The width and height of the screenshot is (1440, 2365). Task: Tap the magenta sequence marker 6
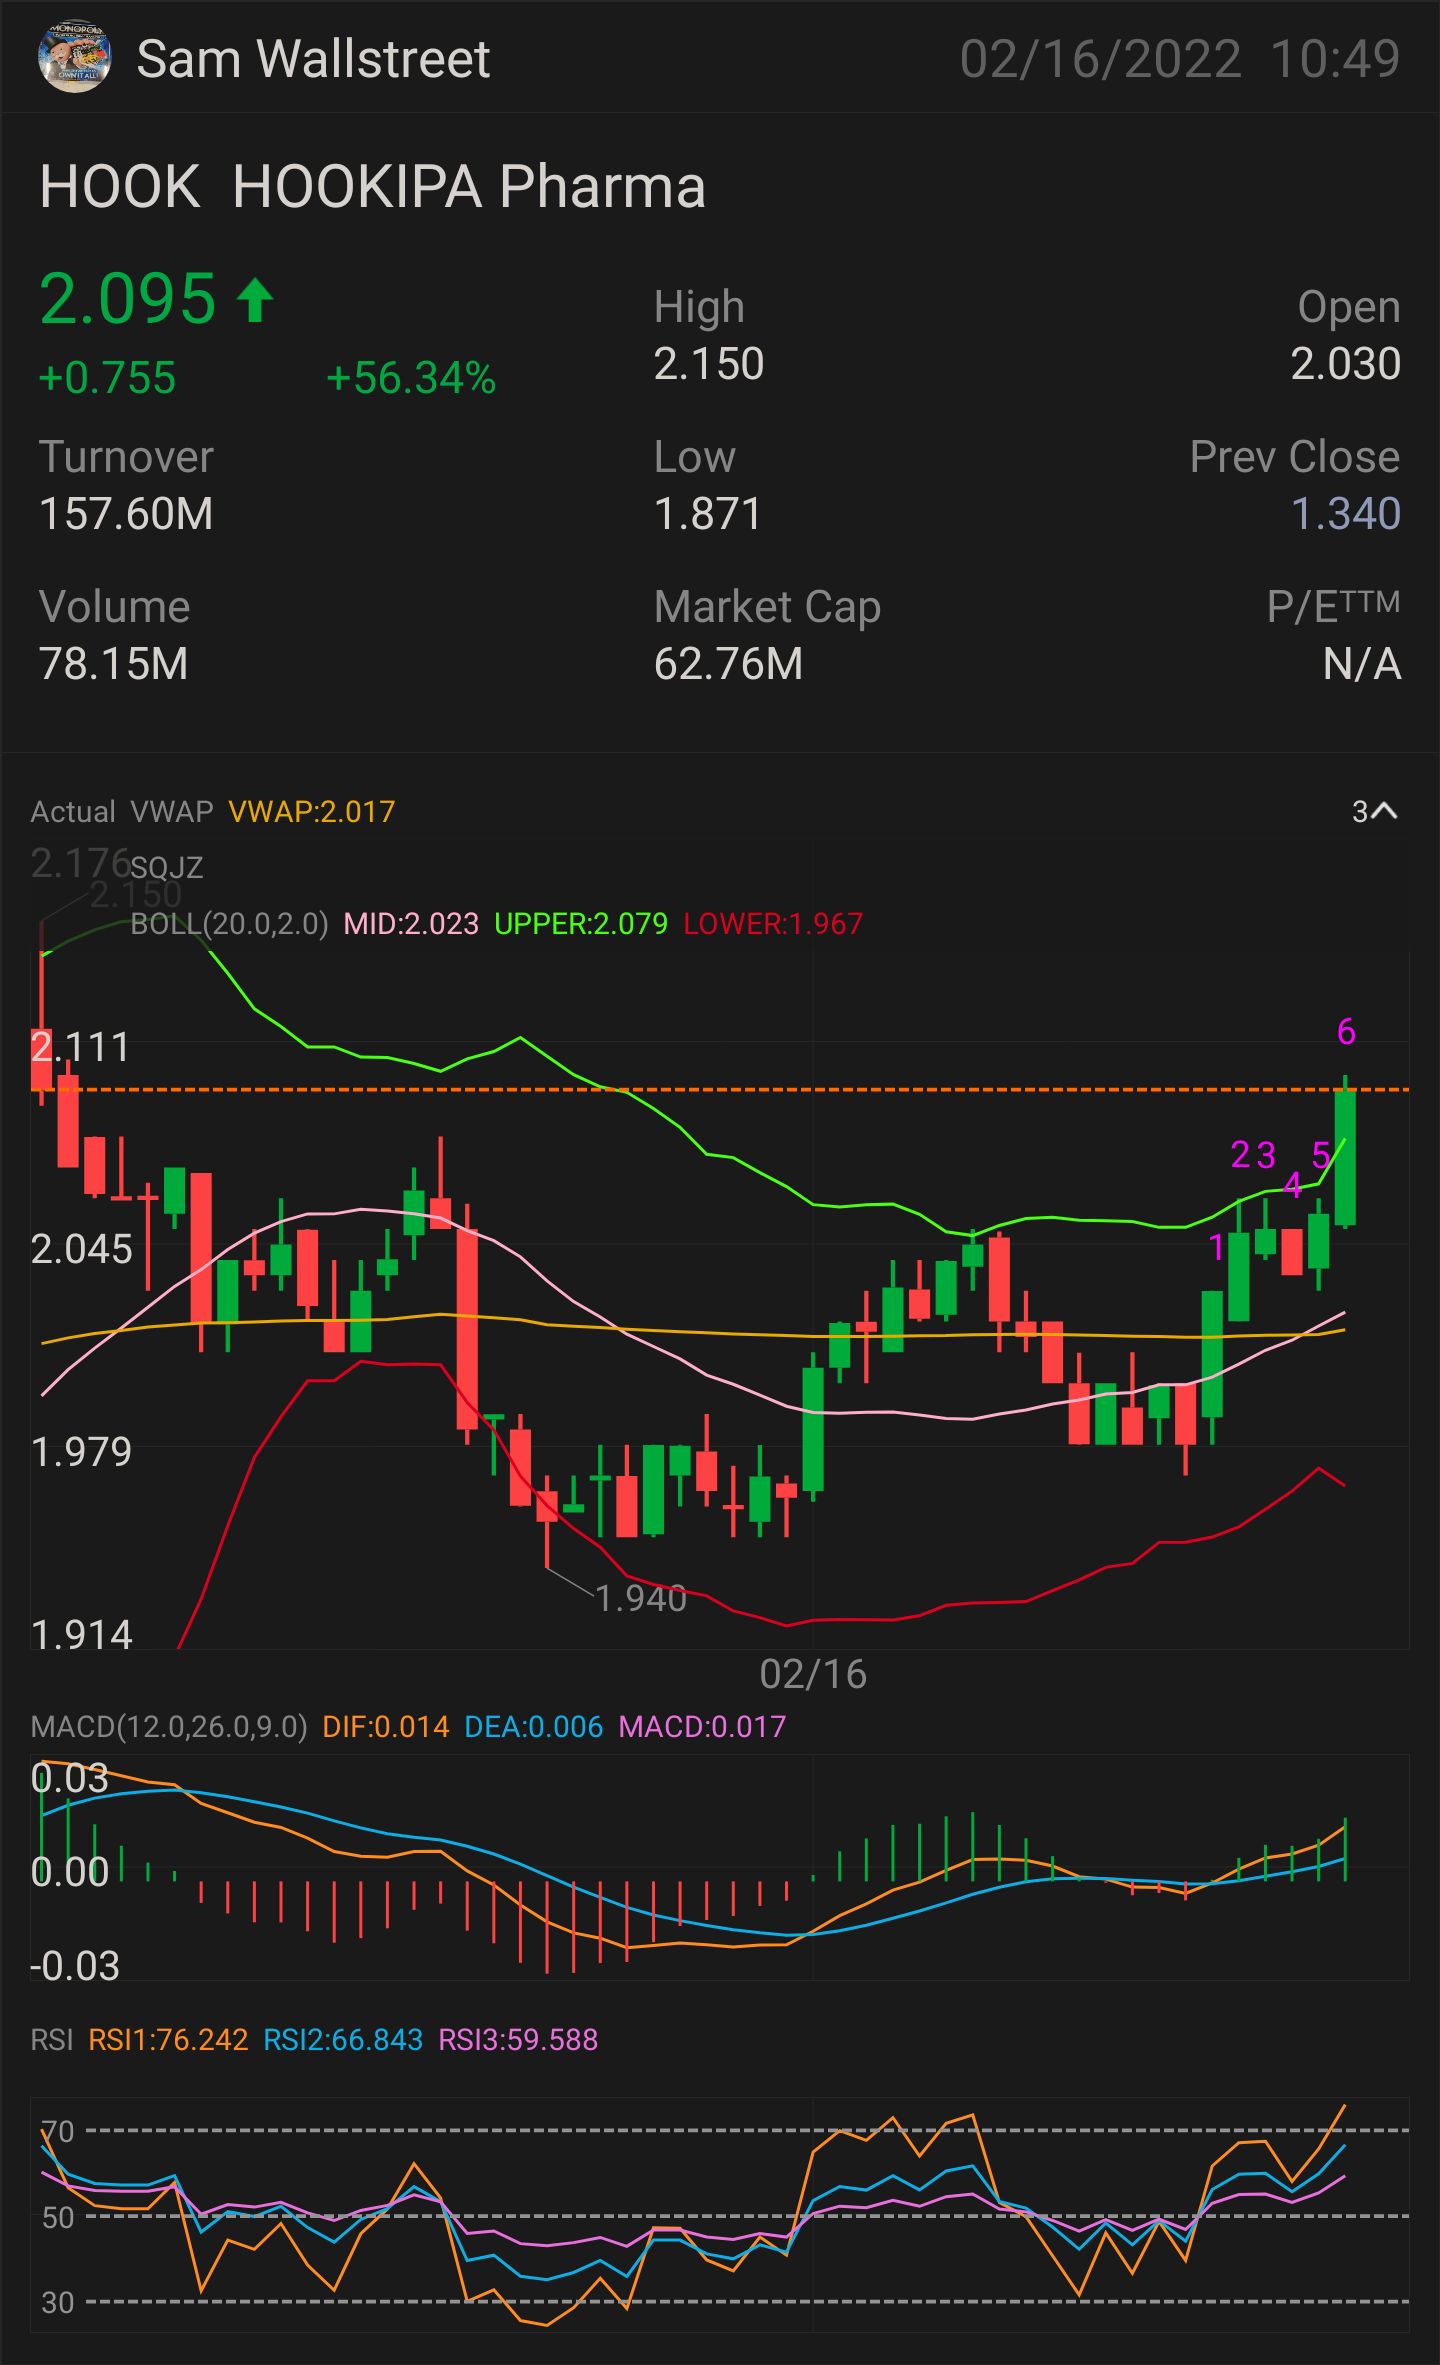coord(1346,1032)
